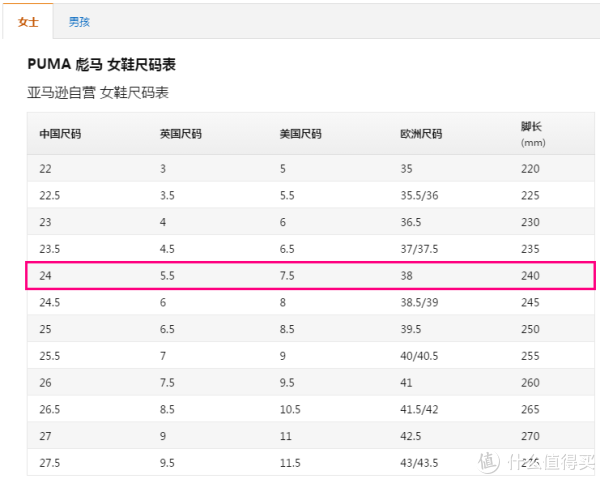Click US size 5 in row 22
Screen dimensions: 600x479
pos(283,169)
